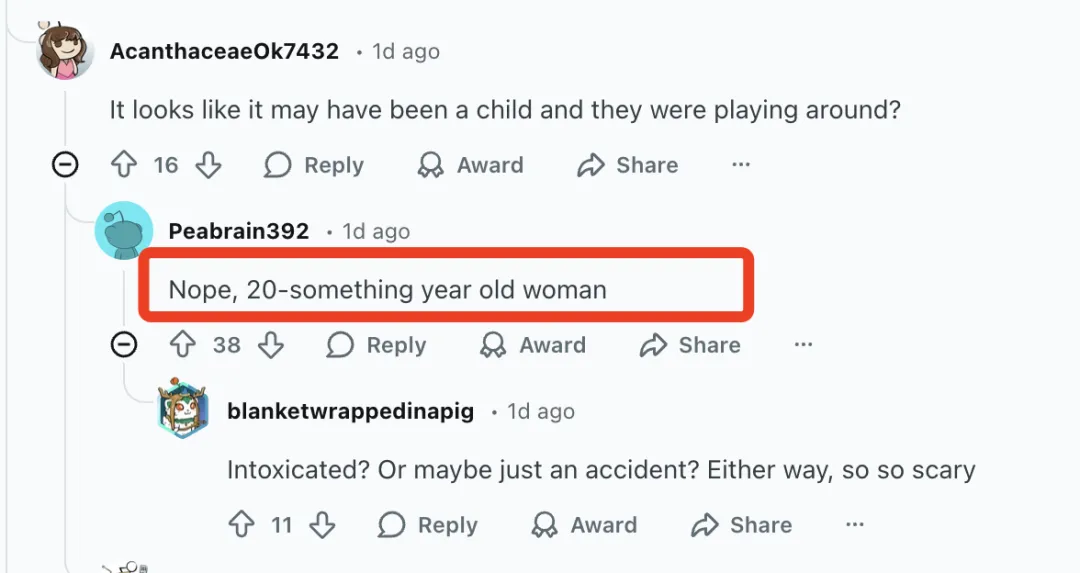Reply to AcanthaceaeOk7432's comment

314,165
